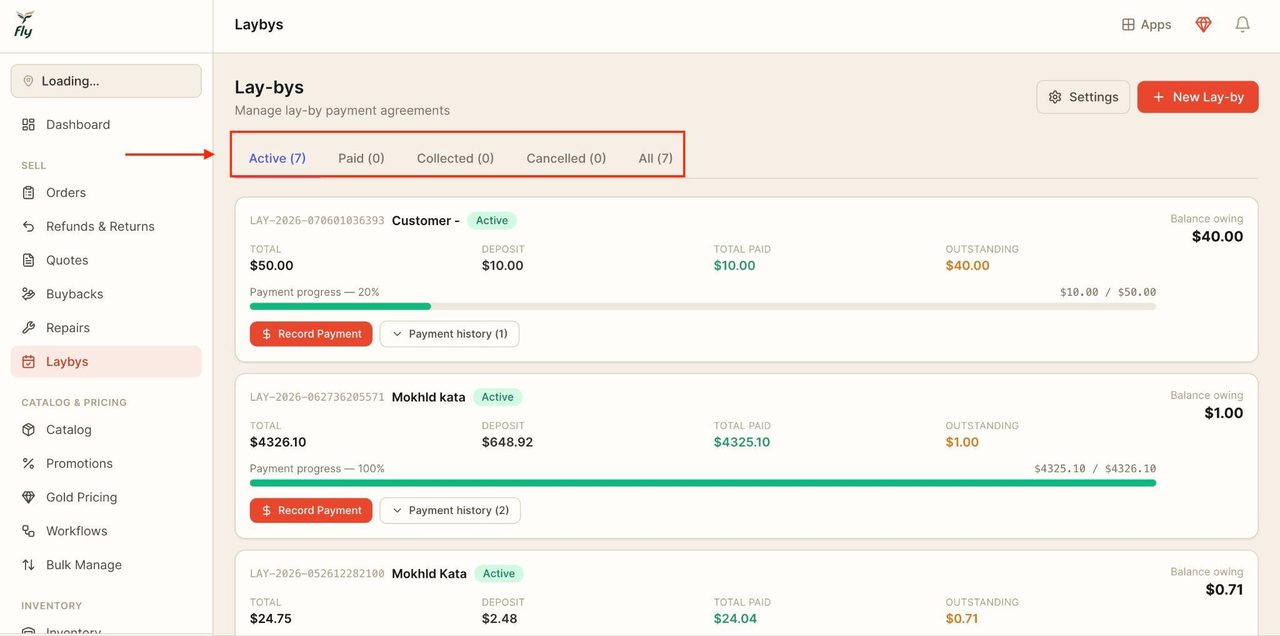This screenshot has height=636, width=1280.
Task: Click the Promotions percent icon
Action: 29,464
